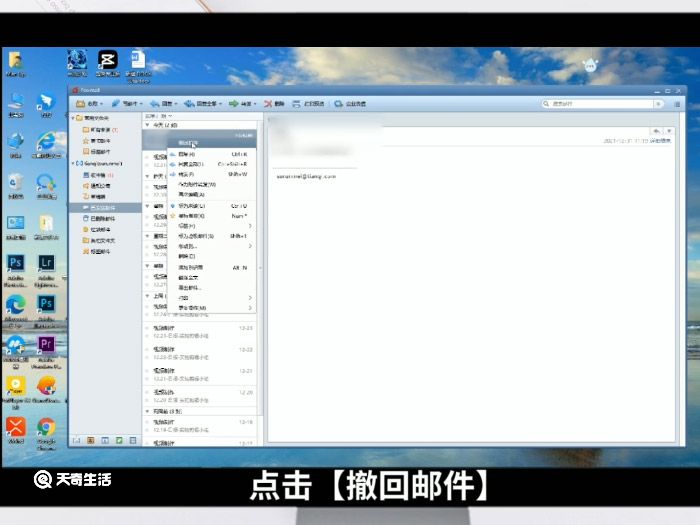Click the button at the search box's right end
Screen dimensions: 700x525
[x=658, y=104]
